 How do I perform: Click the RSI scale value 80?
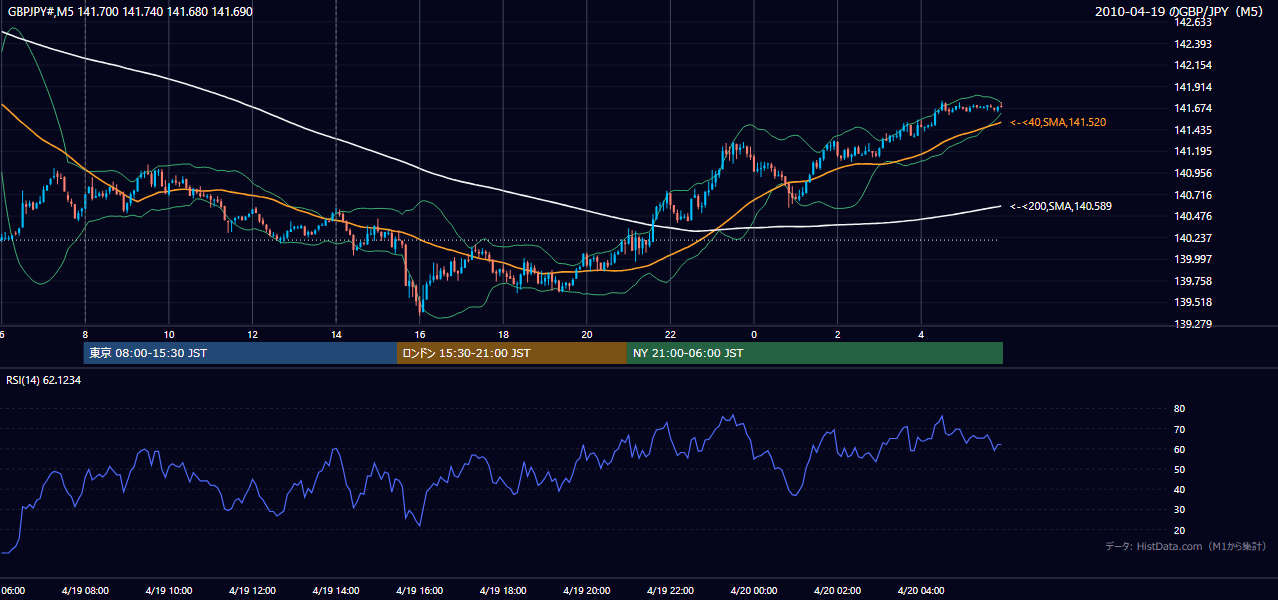pyautogui.click(x=1179, y=409)
